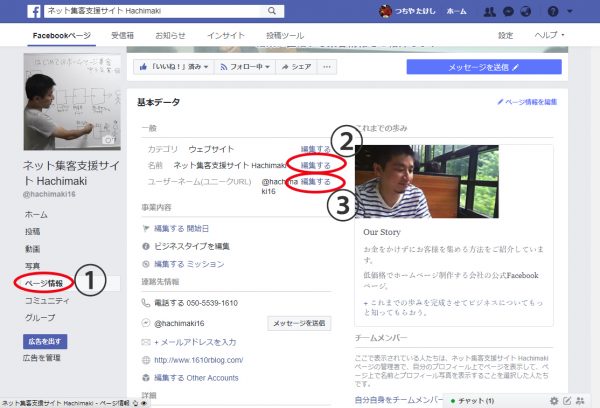Open the フォロー中 dropdown

point(245,67)
